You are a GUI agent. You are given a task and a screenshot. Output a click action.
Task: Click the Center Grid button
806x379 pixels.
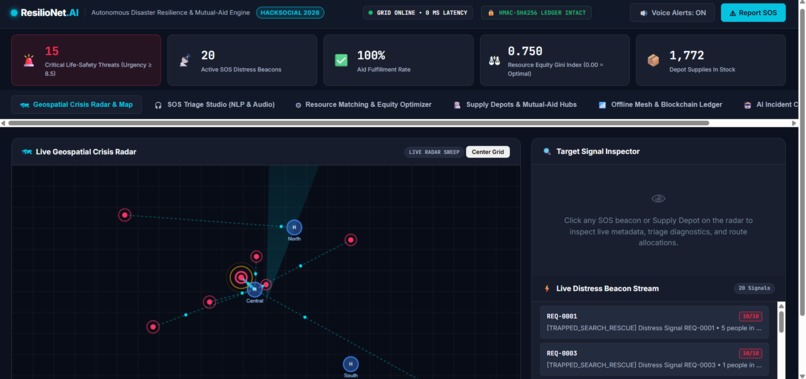click(488, 152)
